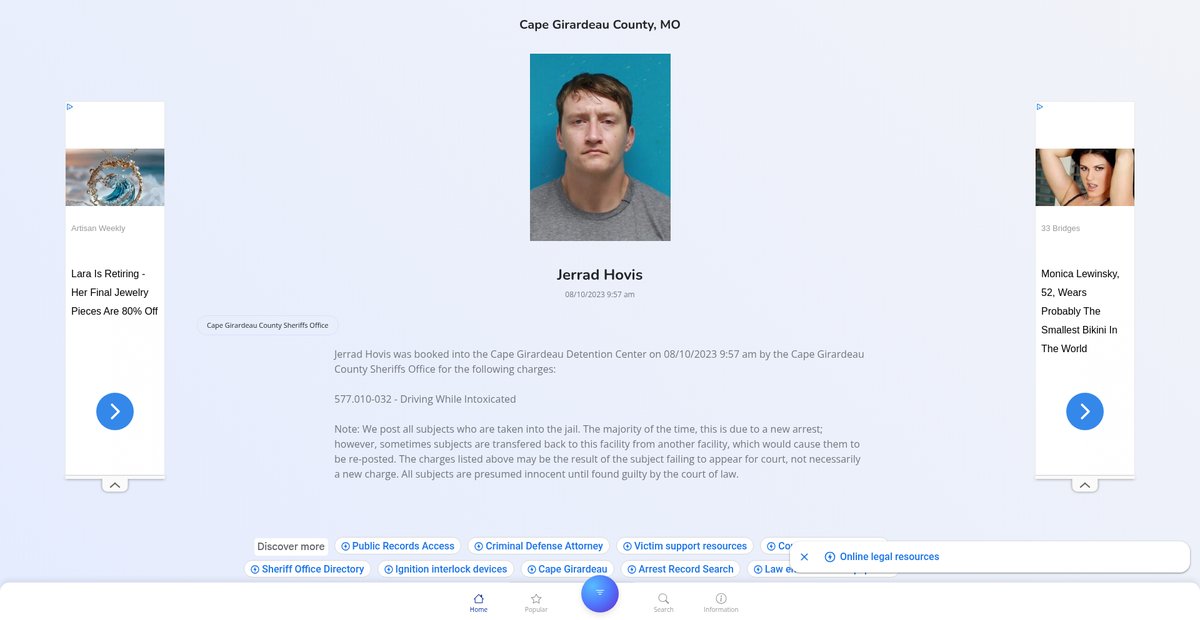Click the blue round filter button

click(600, 593)
